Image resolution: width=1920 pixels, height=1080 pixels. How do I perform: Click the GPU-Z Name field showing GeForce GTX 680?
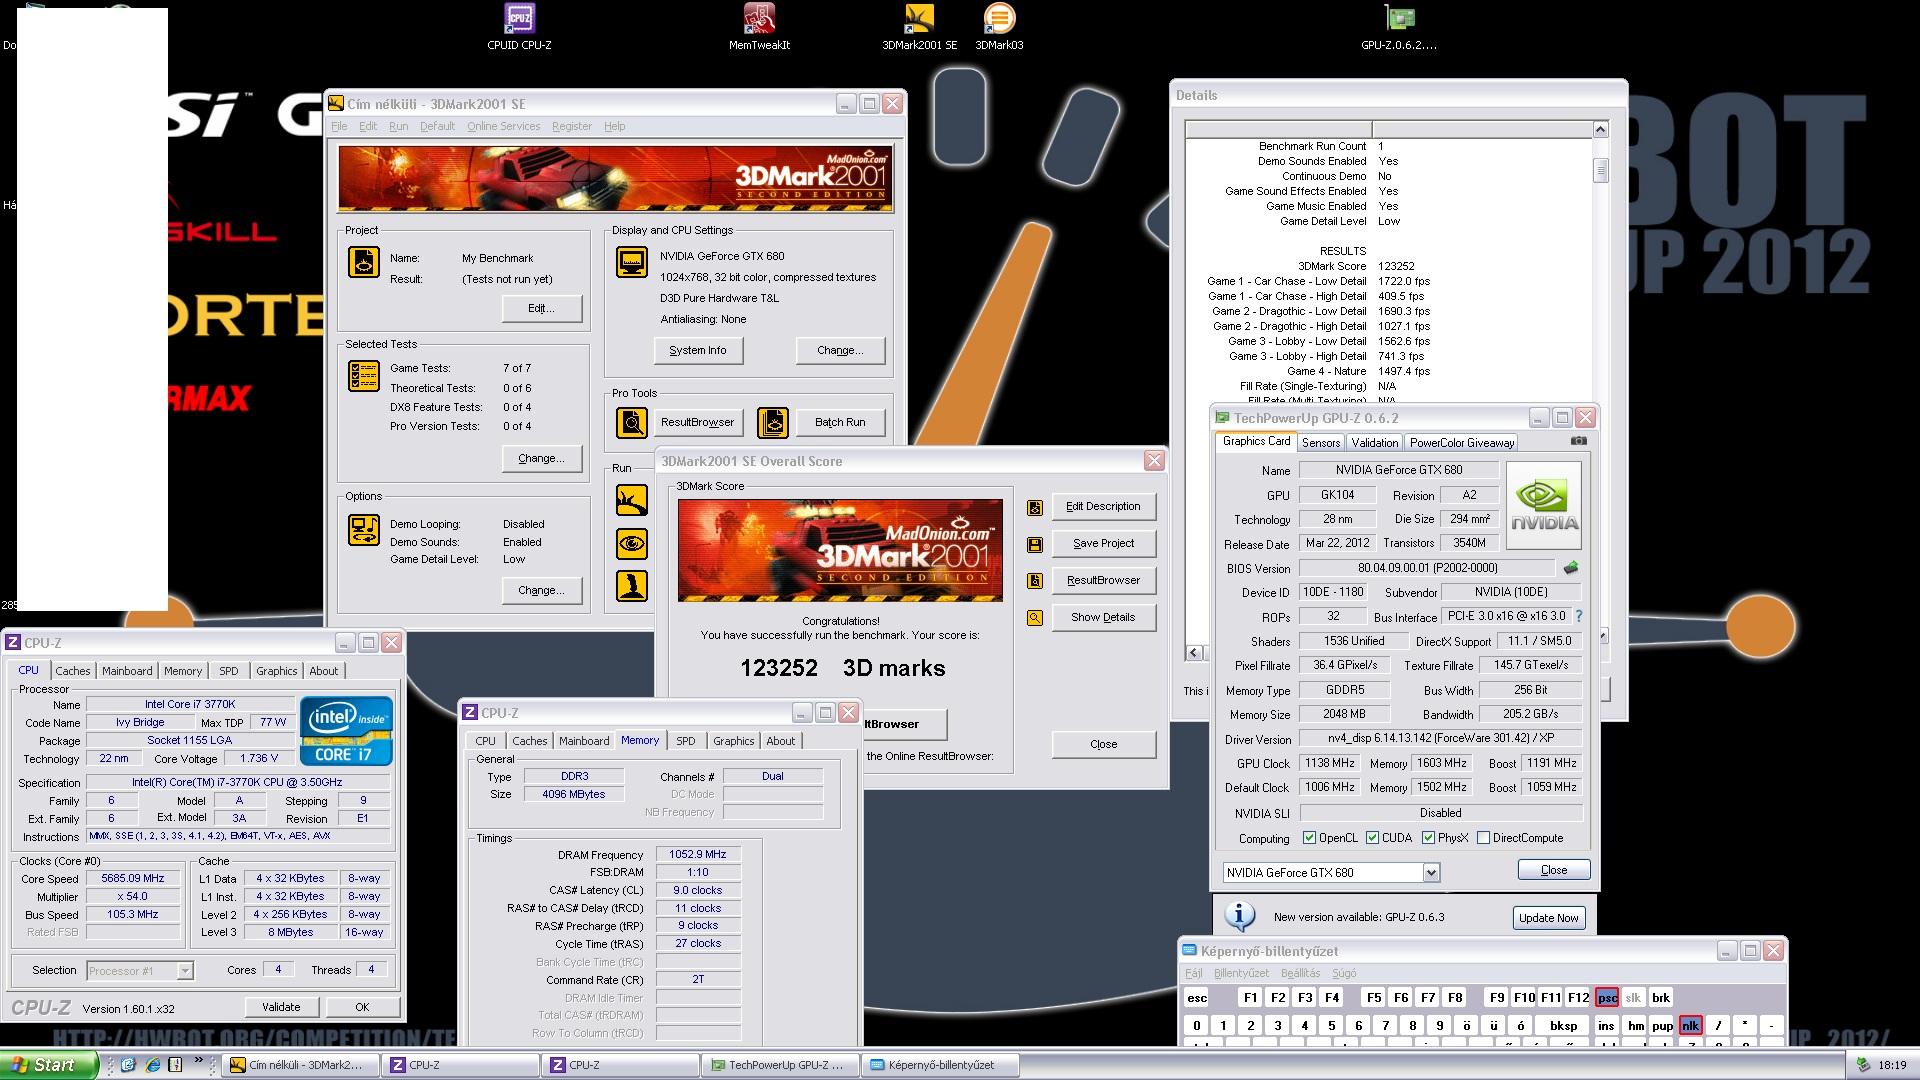(x=1398, y=470)
